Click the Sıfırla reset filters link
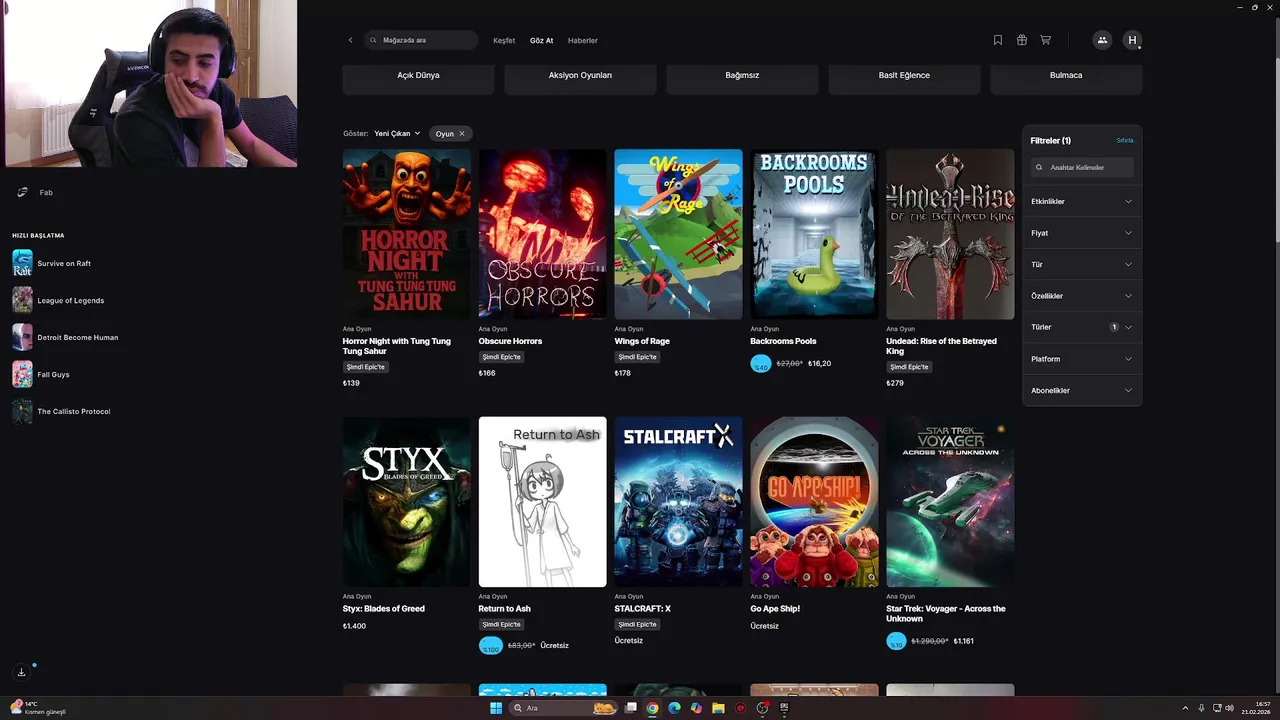The height and width of the screenshot is (720, 1280). click(x=1124, y=141)
